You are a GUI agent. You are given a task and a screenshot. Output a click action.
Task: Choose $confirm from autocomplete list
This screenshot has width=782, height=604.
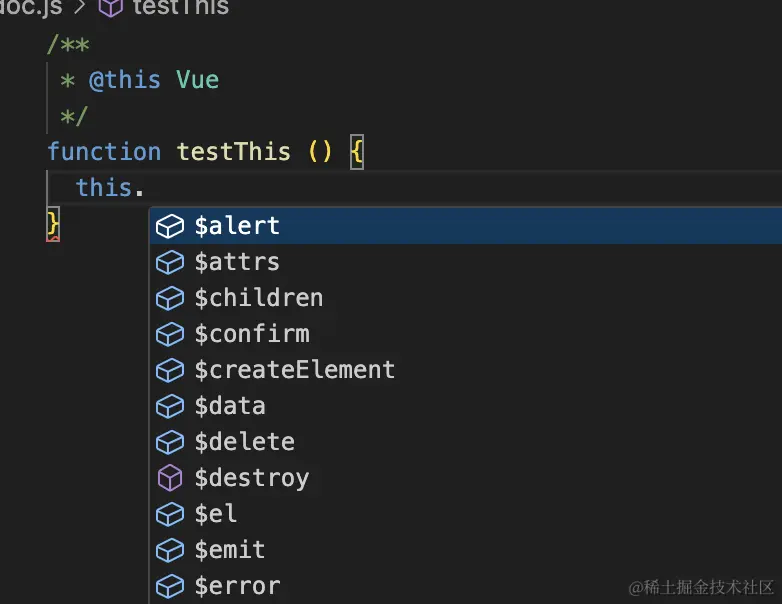click(252, 334)
